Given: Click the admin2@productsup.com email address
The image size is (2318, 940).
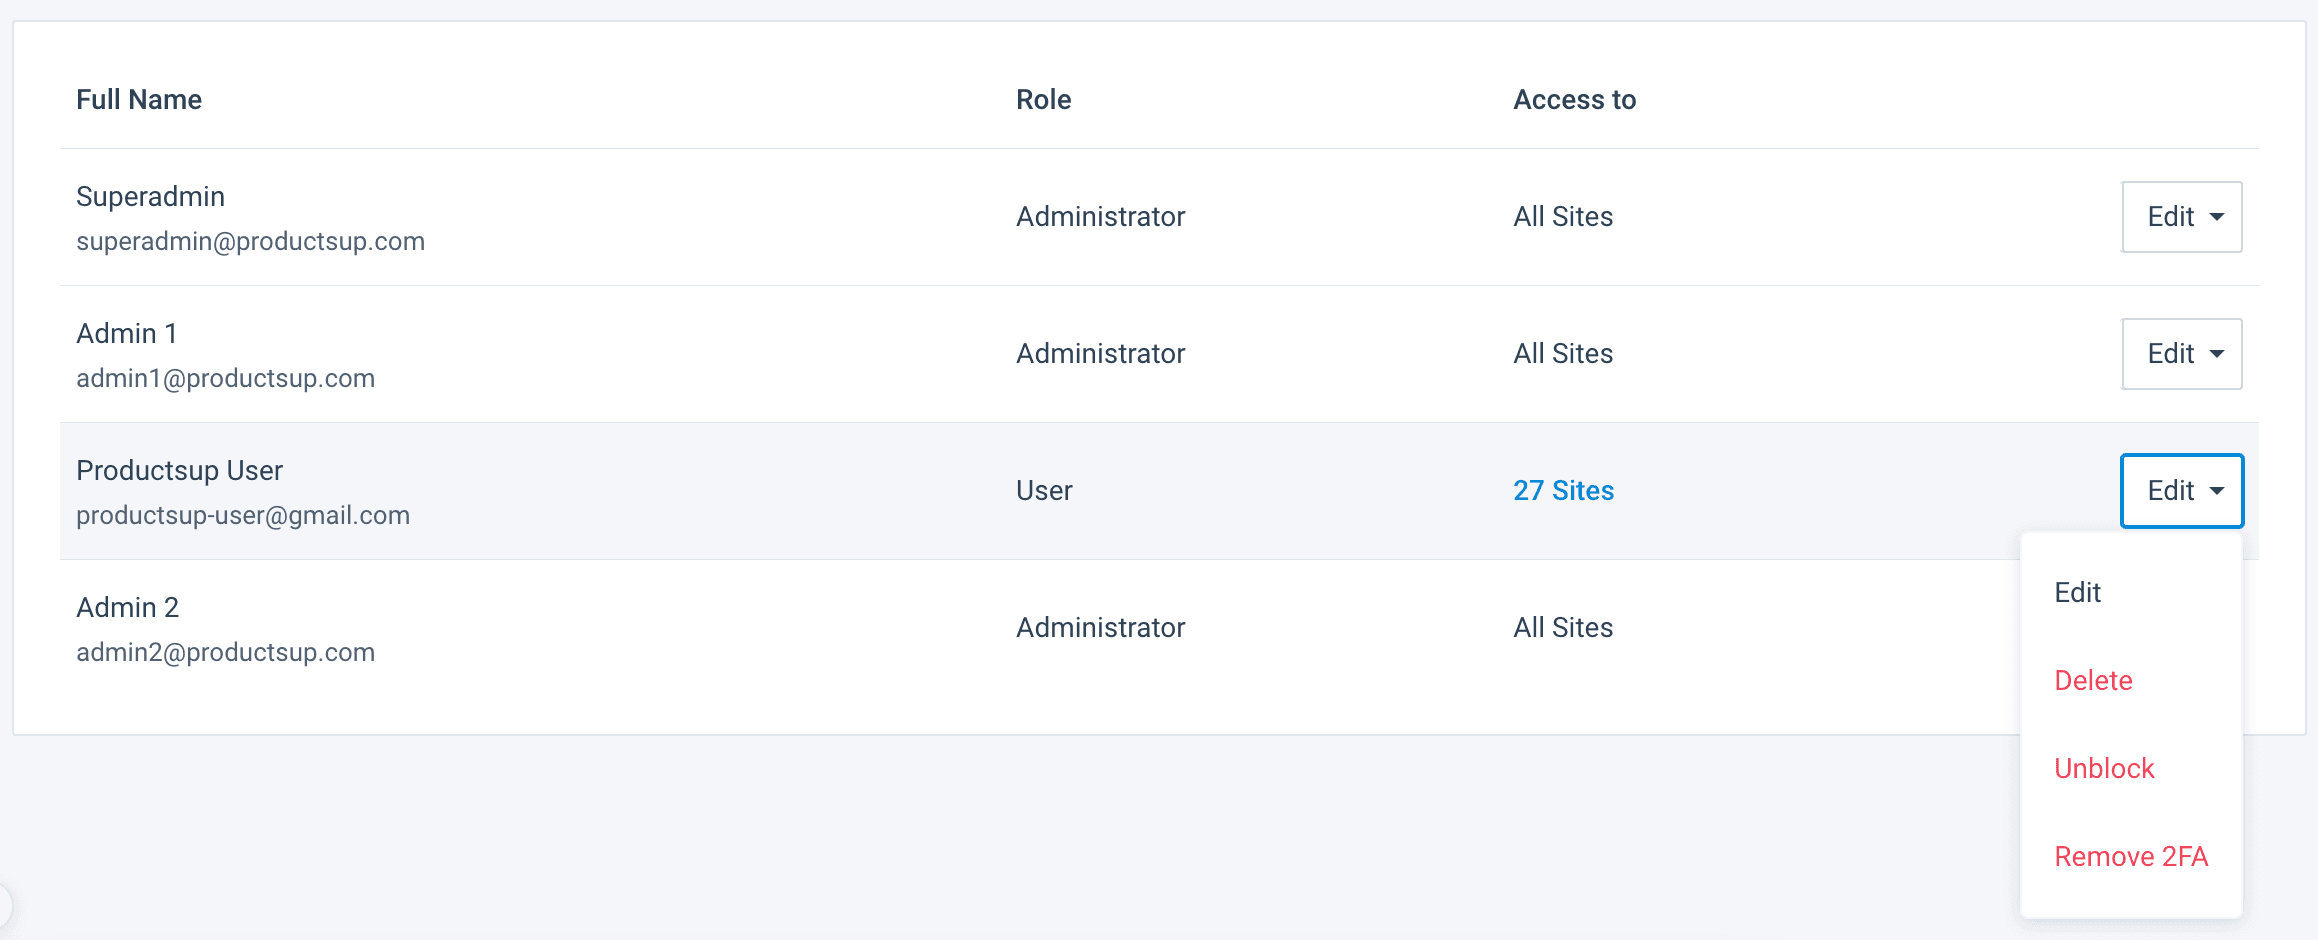Looking at the screenshot, I should coord(225,653).
